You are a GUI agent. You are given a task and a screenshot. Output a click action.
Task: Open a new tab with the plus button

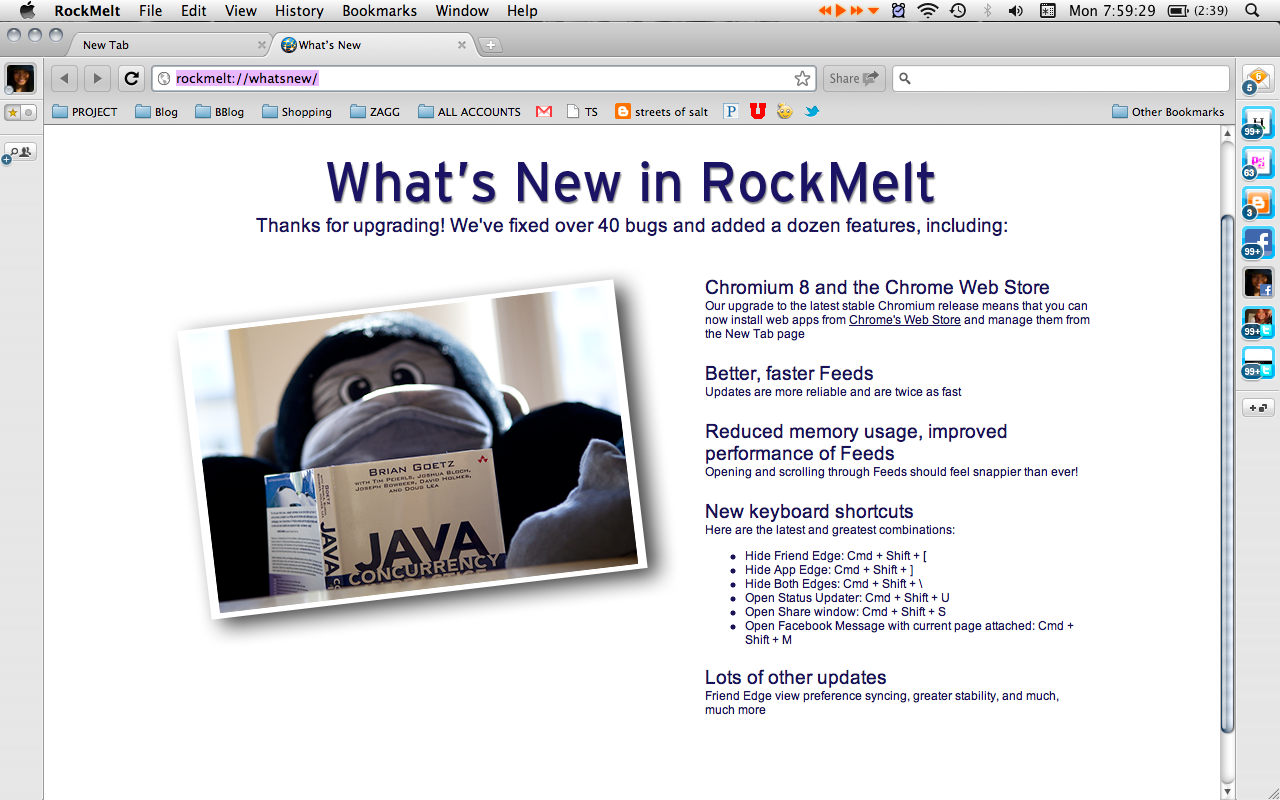tap(490, 45)
